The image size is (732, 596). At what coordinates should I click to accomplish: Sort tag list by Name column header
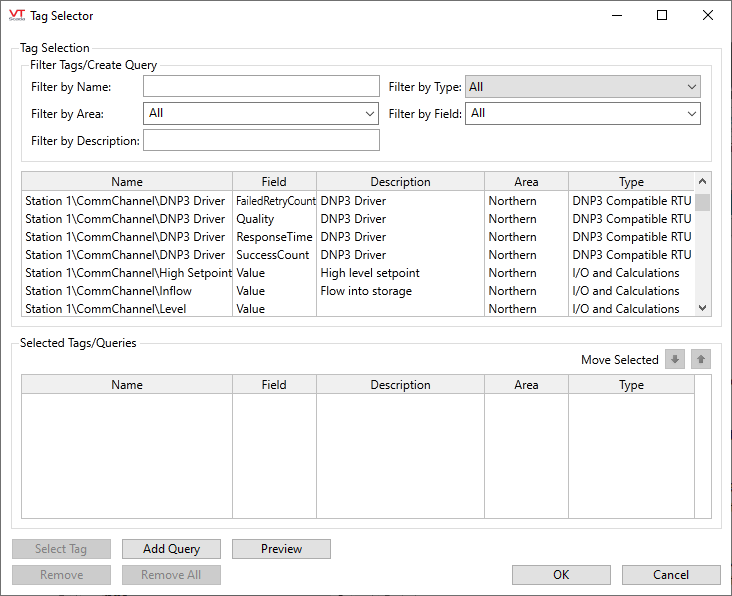[x=127, y=182]
